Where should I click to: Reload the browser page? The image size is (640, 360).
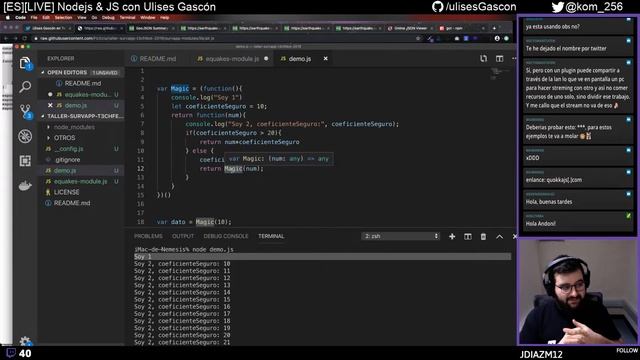coord(25,38)
